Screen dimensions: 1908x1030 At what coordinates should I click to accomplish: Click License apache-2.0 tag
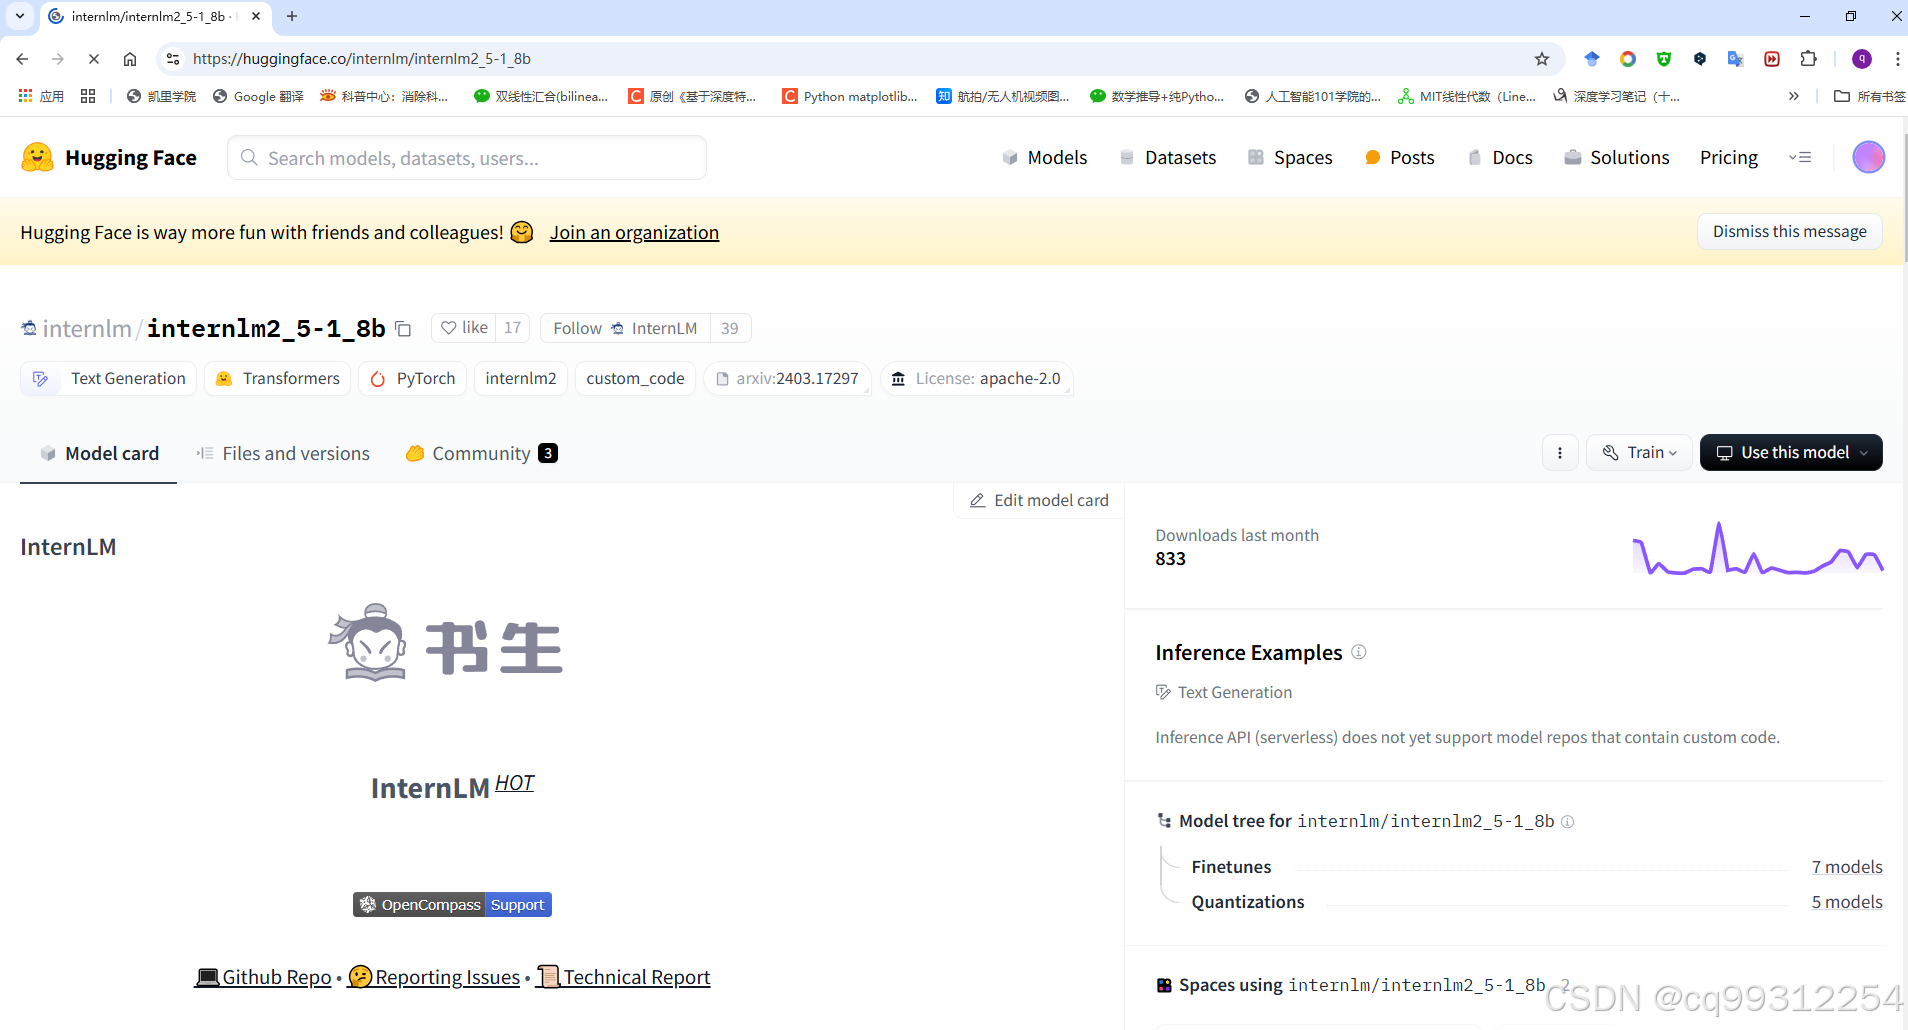pyautogui.click(x=977, y=379)
